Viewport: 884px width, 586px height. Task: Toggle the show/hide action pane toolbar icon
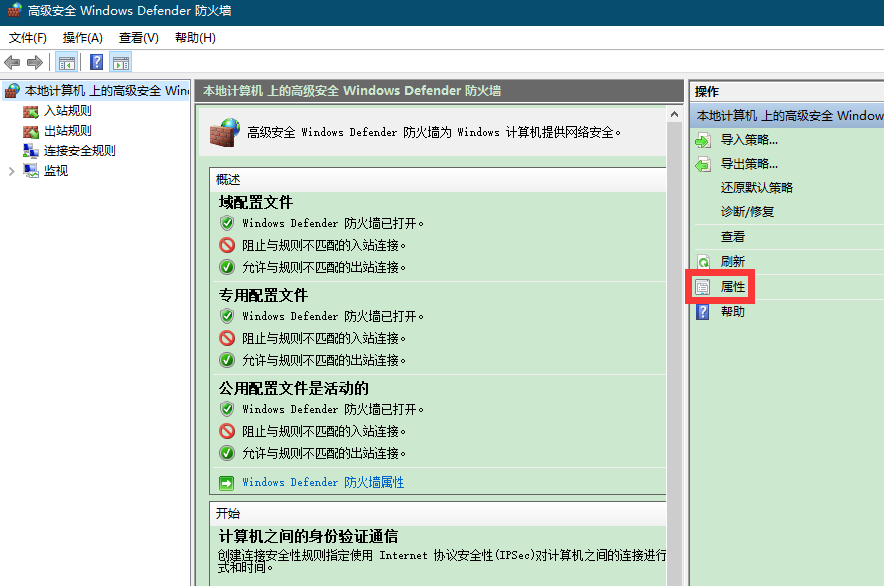(x=121, y=63)
